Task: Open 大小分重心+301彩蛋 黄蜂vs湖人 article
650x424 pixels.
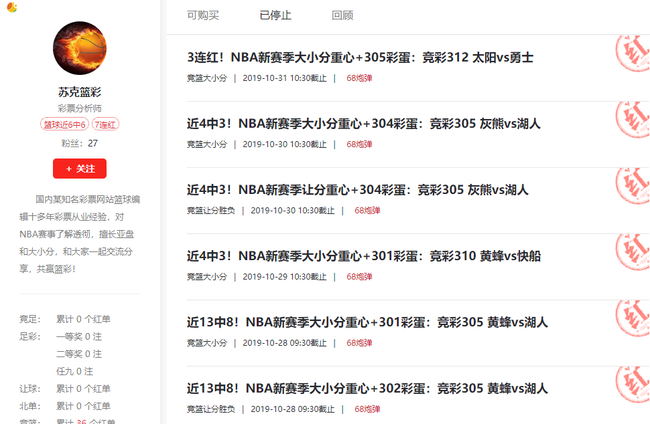Action: click(x=367, y=322)
